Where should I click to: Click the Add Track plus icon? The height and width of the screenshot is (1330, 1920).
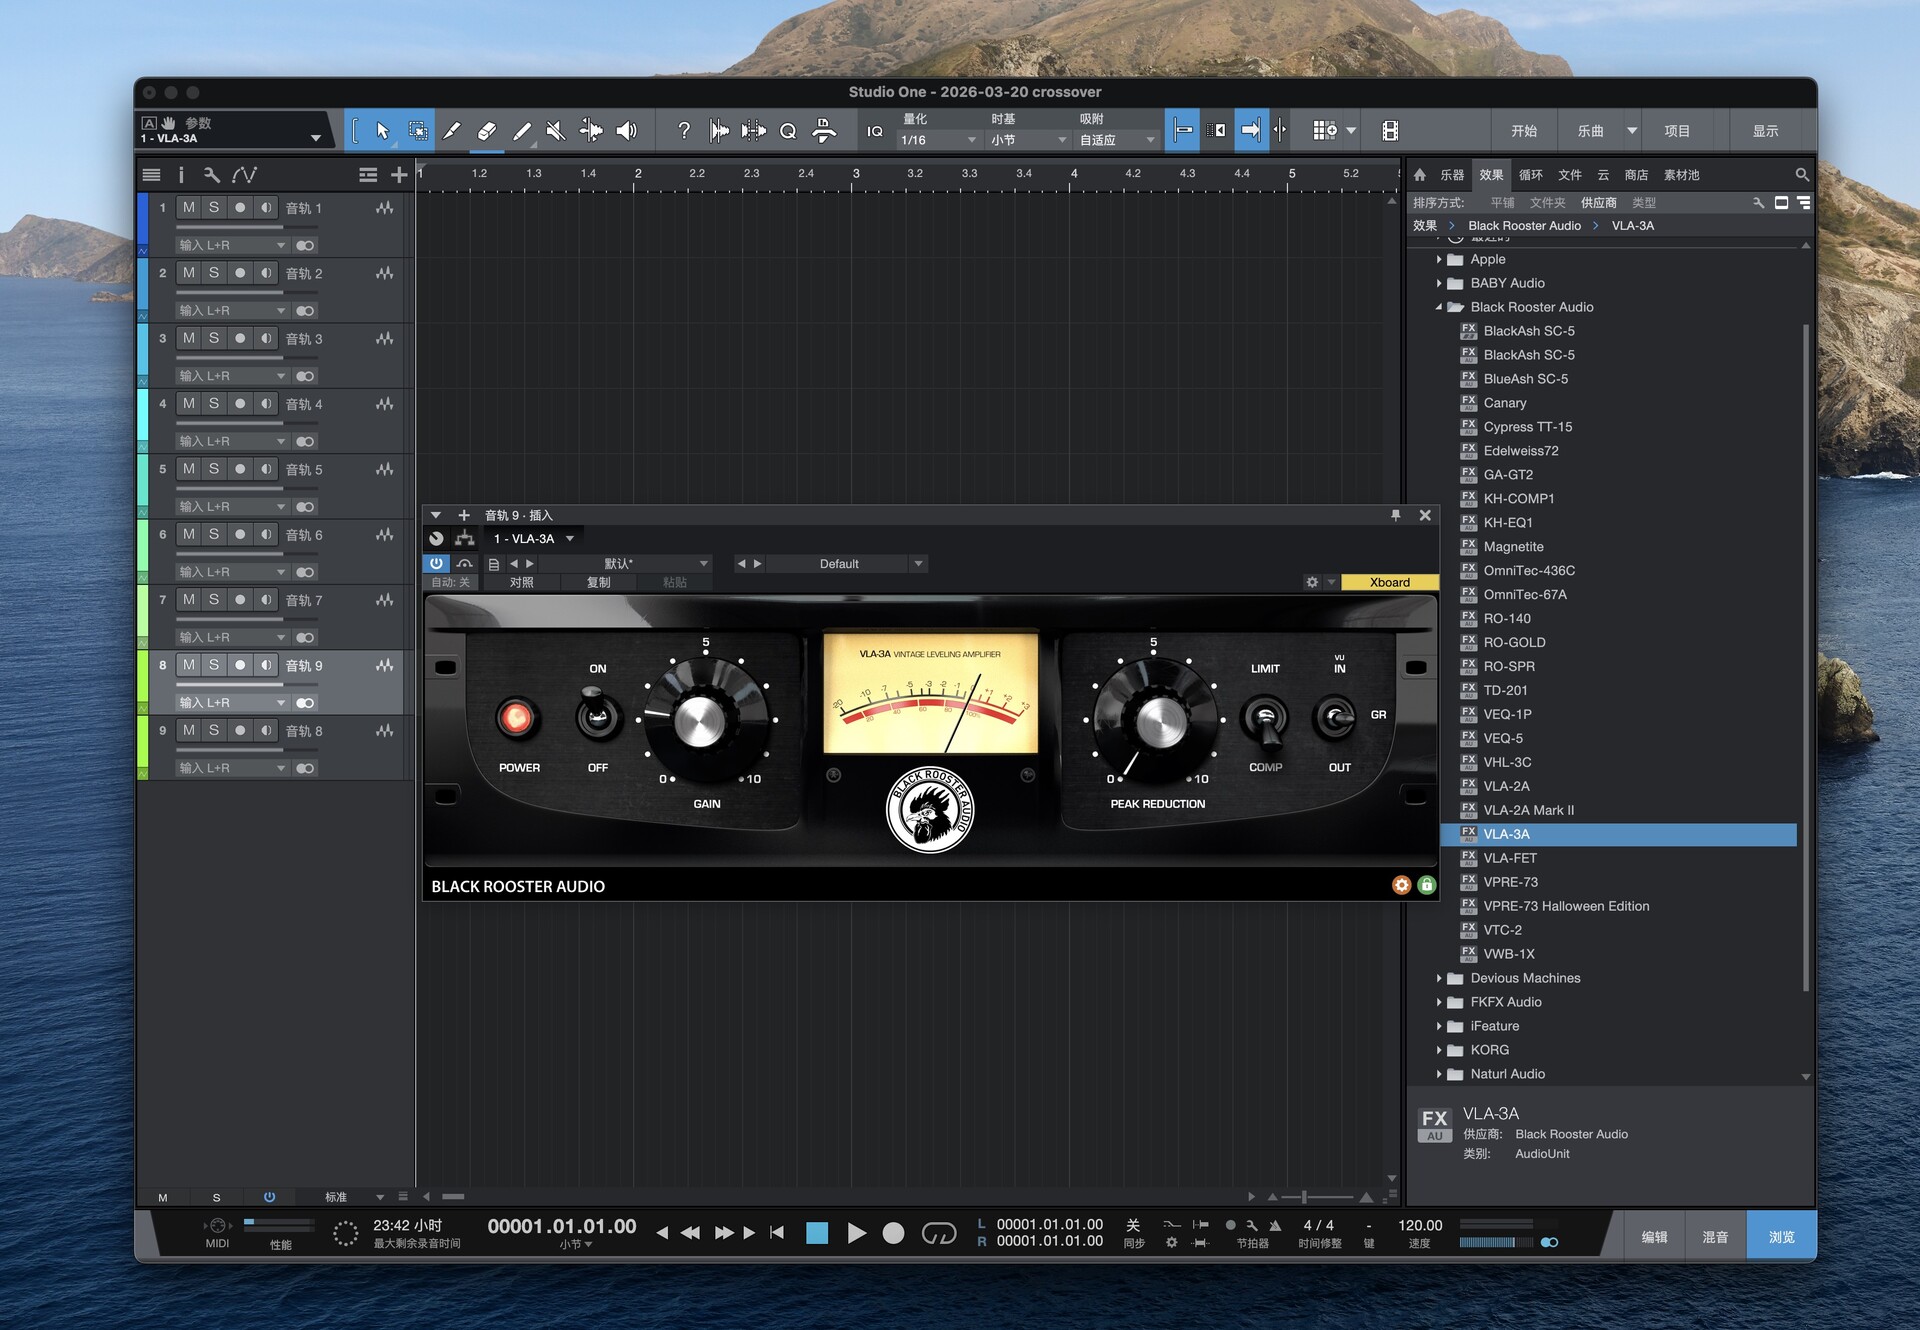click(x=399, y=175)
